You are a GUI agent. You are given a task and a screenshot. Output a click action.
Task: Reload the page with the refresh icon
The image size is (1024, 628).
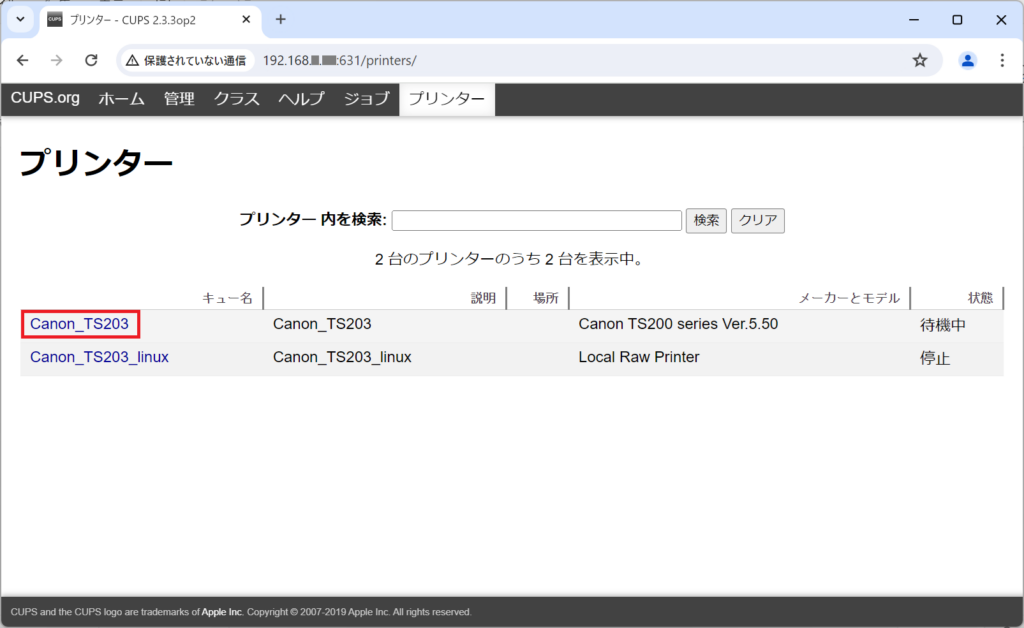click(91, 60)
